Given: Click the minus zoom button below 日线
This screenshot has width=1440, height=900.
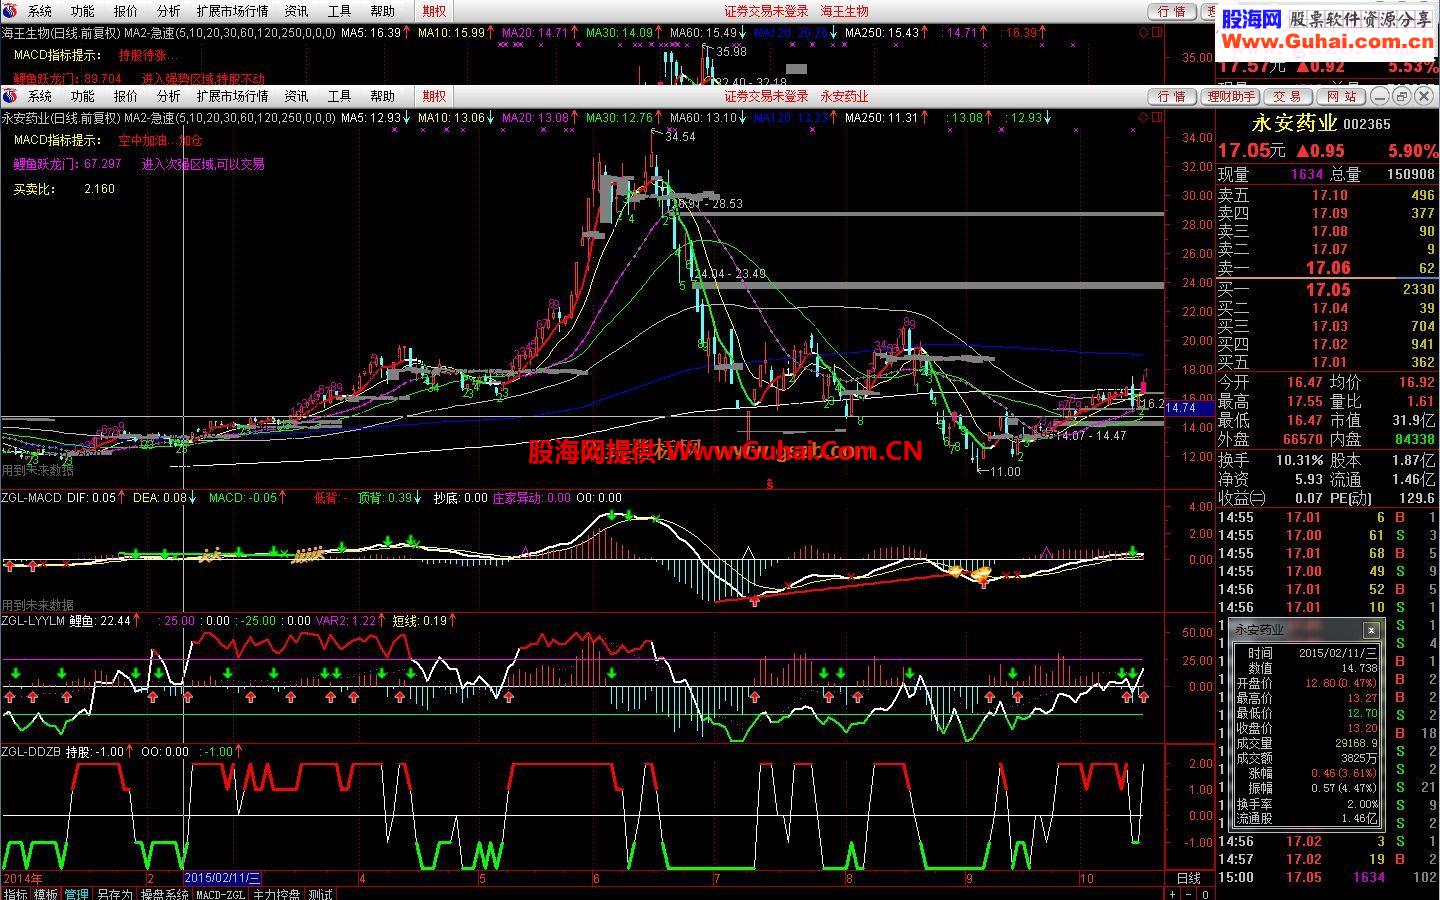Looking at the screenshot, I should tap(1189, 894).
